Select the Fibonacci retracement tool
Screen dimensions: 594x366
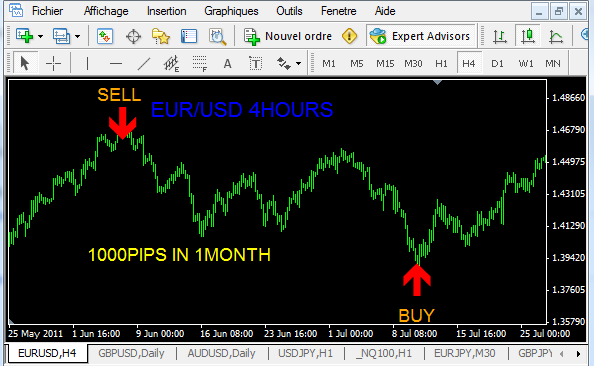coord(200,63)
